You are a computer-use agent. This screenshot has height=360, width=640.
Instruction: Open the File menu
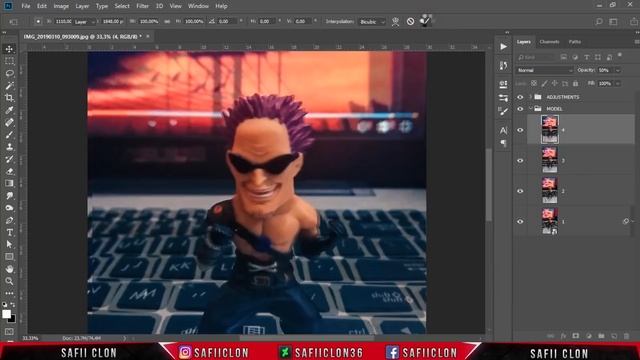[x=26, y=6]
